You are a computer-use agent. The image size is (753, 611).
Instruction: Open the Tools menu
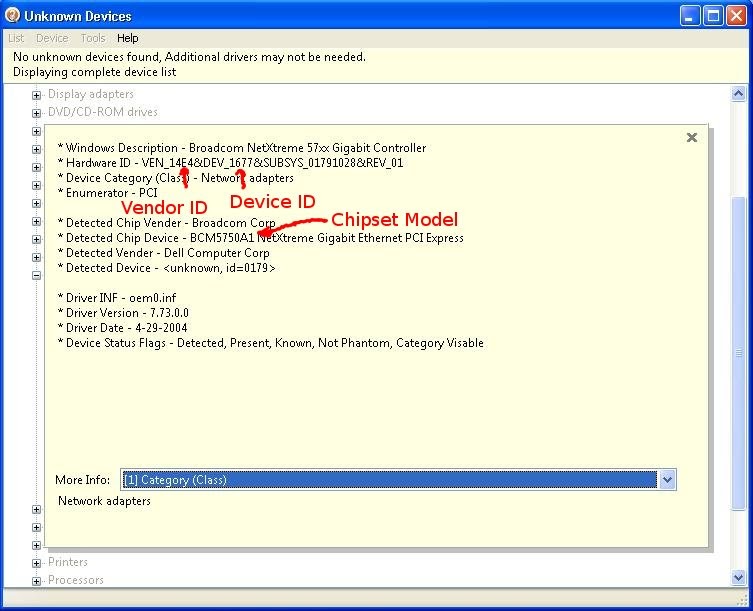click(93, 38)
